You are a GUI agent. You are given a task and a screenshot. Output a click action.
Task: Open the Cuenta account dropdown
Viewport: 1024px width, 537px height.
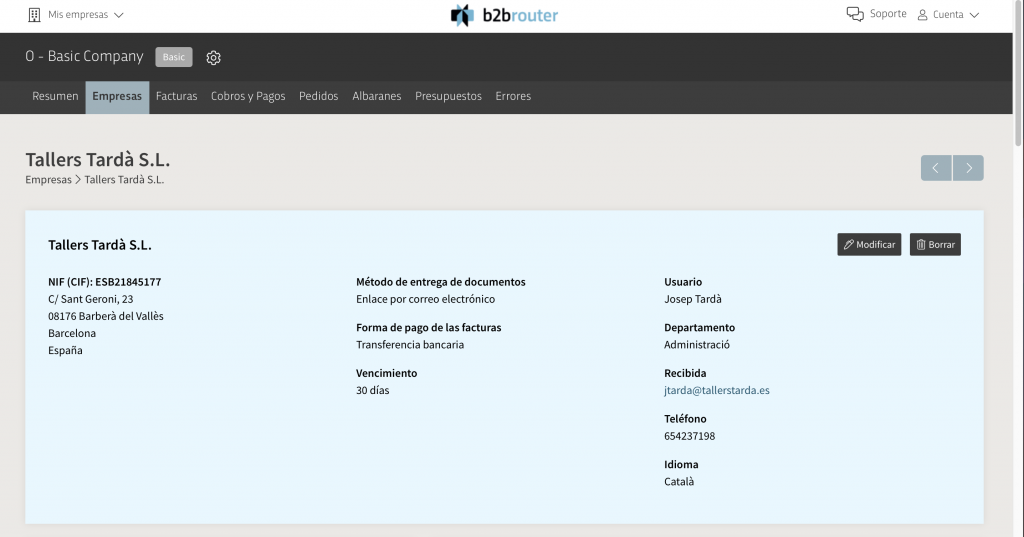point(948,15)
